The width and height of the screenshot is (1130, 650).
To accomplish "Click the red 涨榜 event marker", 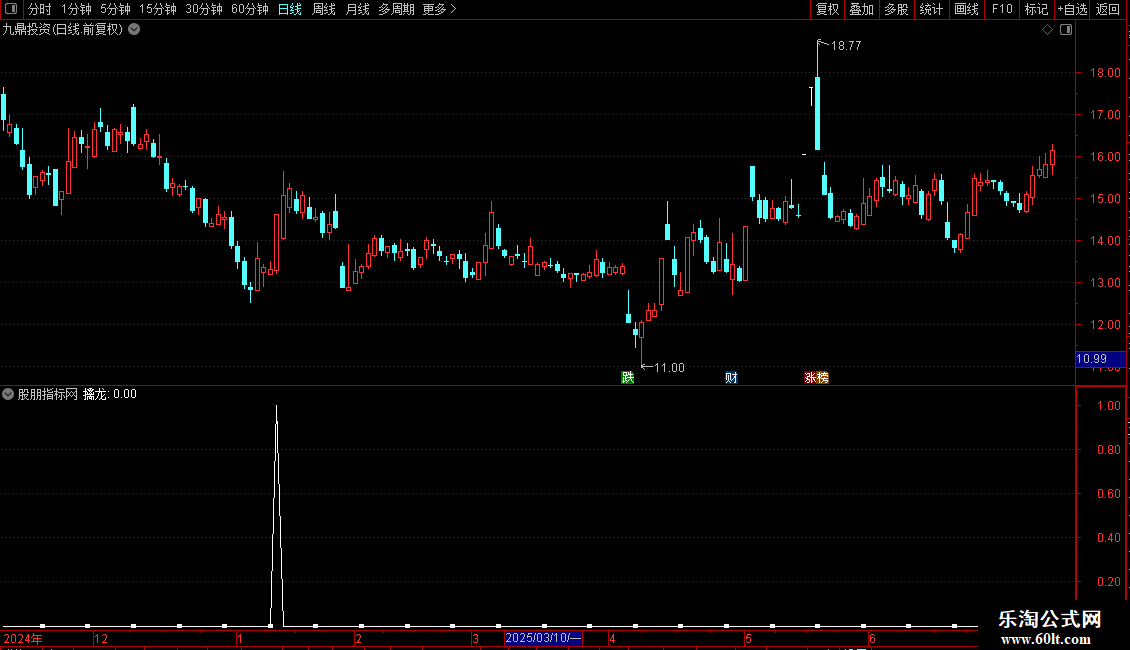I will click(817, 378).
